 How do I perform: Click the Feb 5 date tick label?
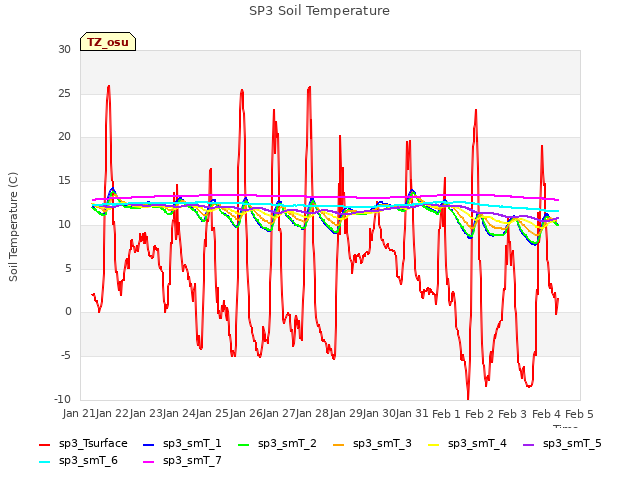[x=580, y=414]
